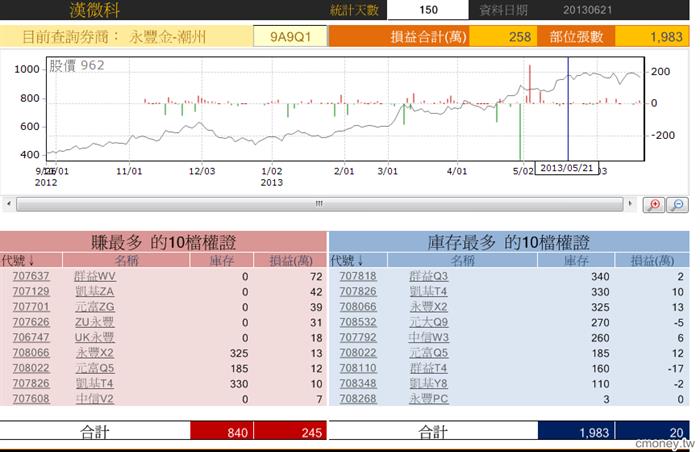The image size is (700, 452).
Task: Open warrant code 707129 link
Action: coord(31,292)
